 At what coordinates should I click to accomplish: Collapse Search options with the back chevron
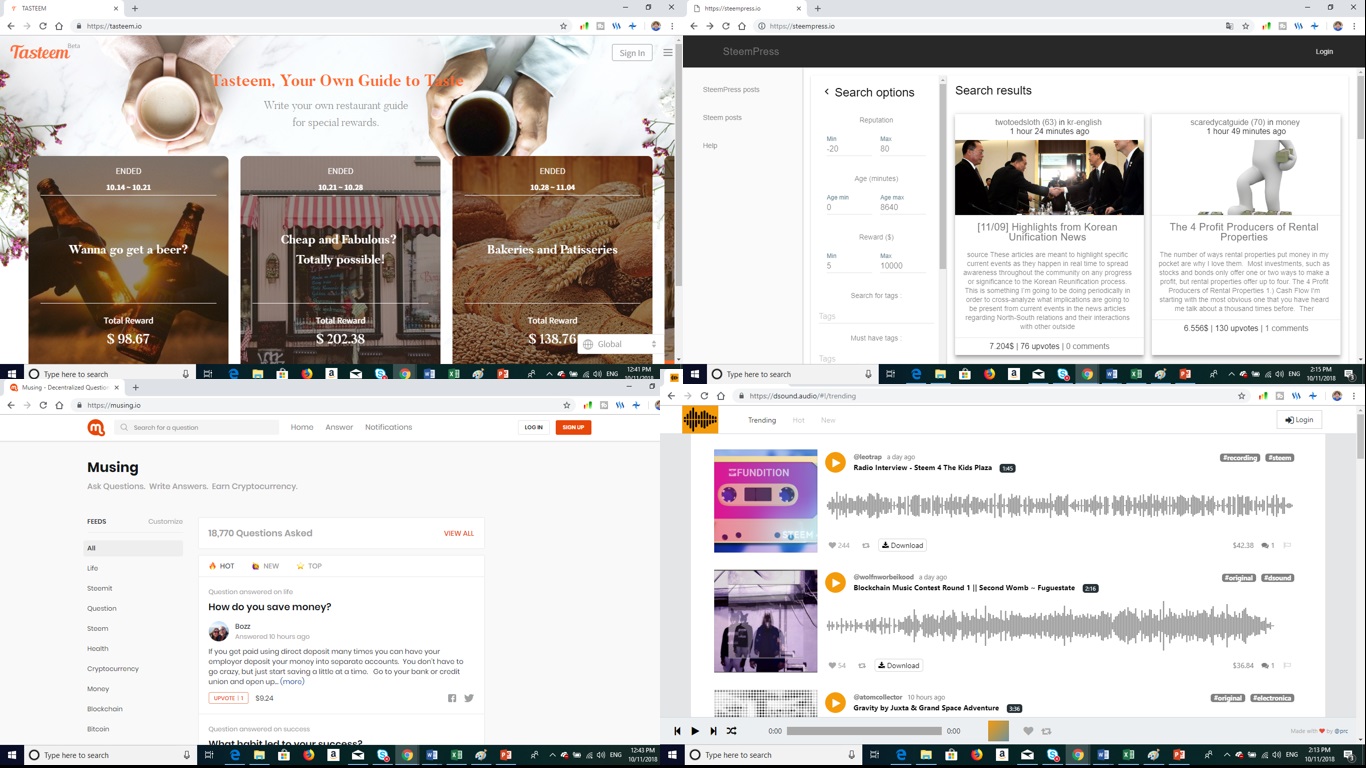pos(827,92)
